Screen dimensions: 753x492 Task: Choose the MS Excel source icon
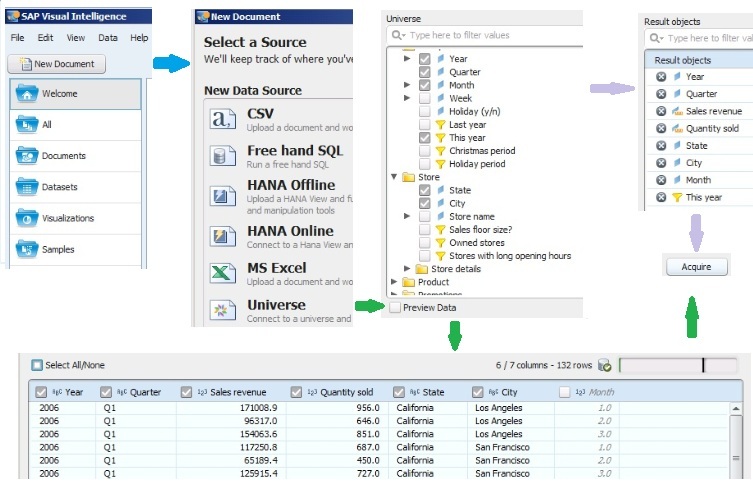[222, 273]
